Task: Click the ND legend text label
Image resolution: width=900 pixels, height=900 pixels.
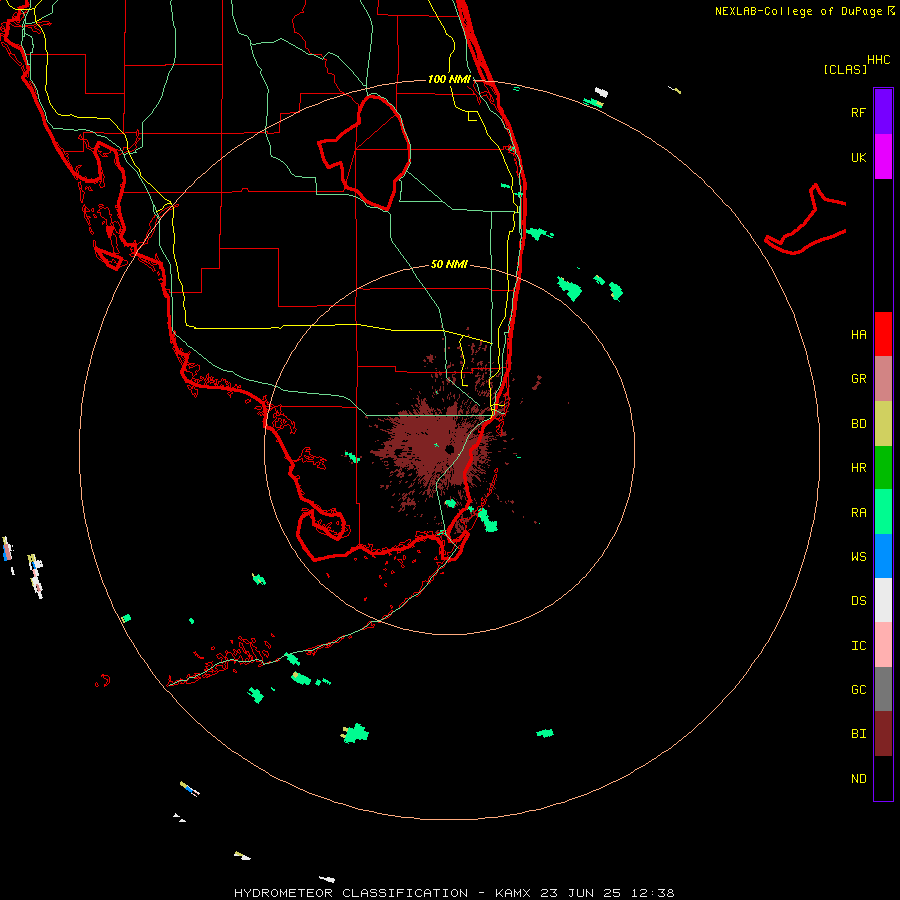Action: (858, 779)
